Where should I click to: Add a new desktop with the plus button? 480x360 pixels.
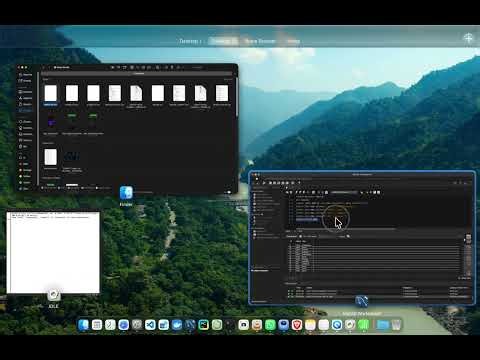tap(468, 38)
